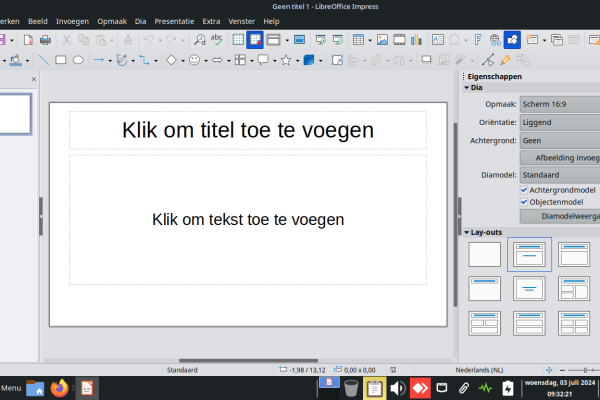
Task: Open the Invoegen menu
Action: pyautogui.click(x=72, y=20)
